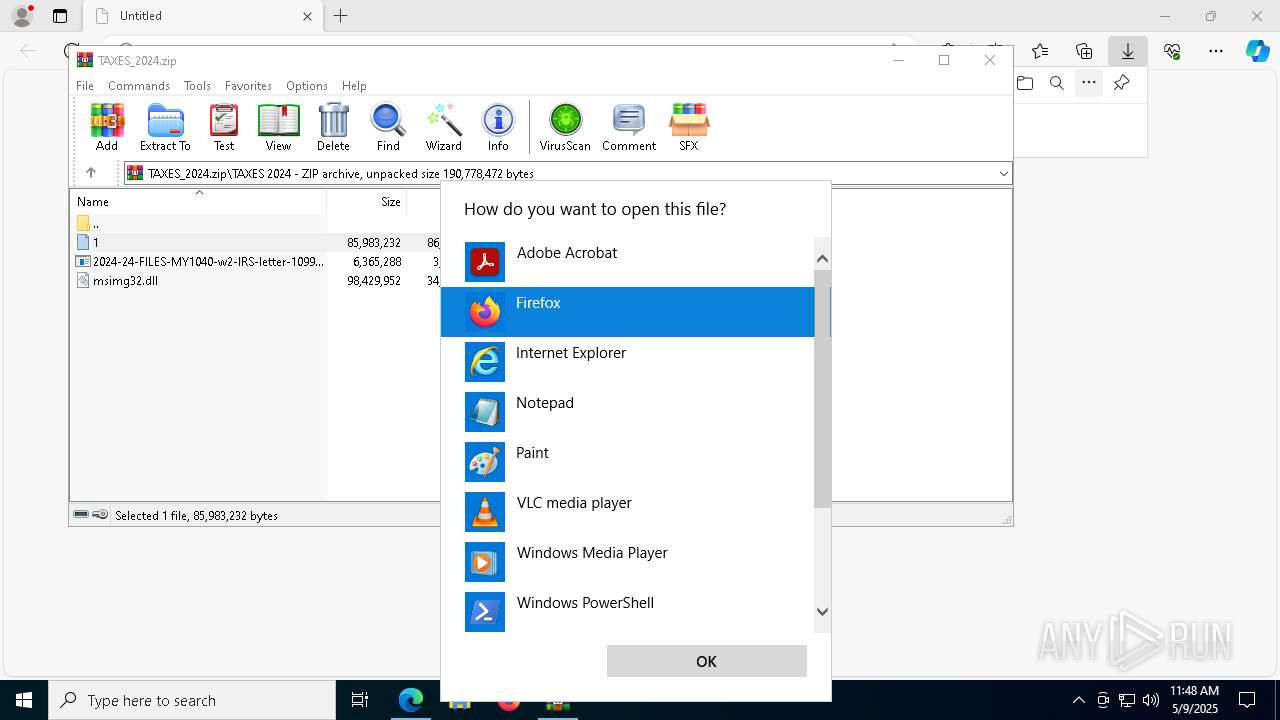
Task: Click the Extract To toolbar icon
Action: coord(165,127)
